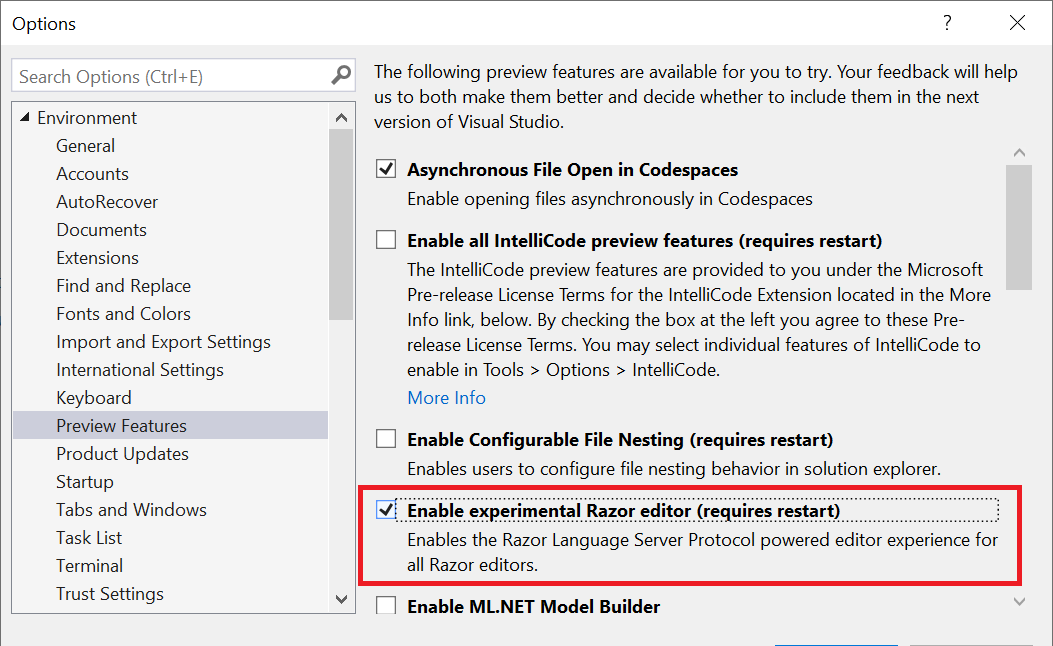Uncheck Enable experimental Razor editor
This screenshot has width=1053, height=646.
coord(386,510)
